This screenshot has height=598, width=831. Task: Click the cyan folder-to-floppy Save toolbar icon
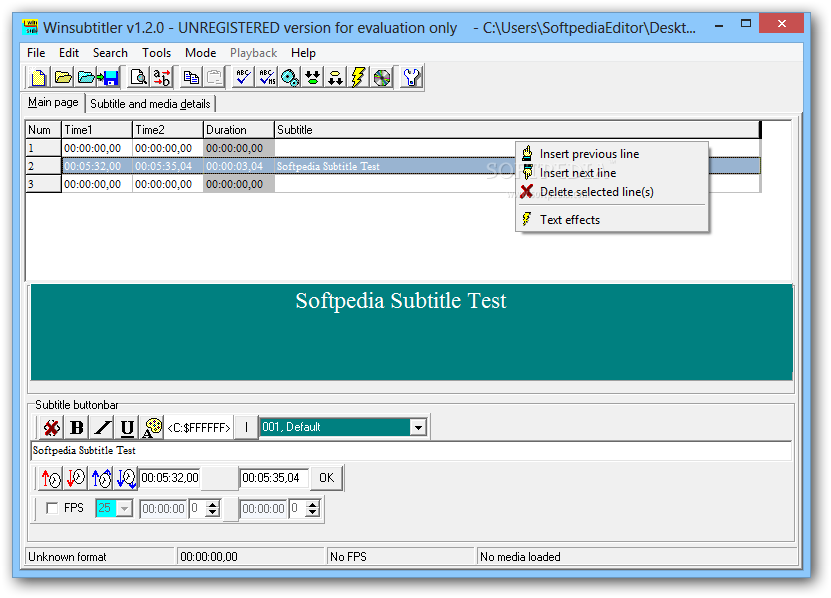point(98,77)
